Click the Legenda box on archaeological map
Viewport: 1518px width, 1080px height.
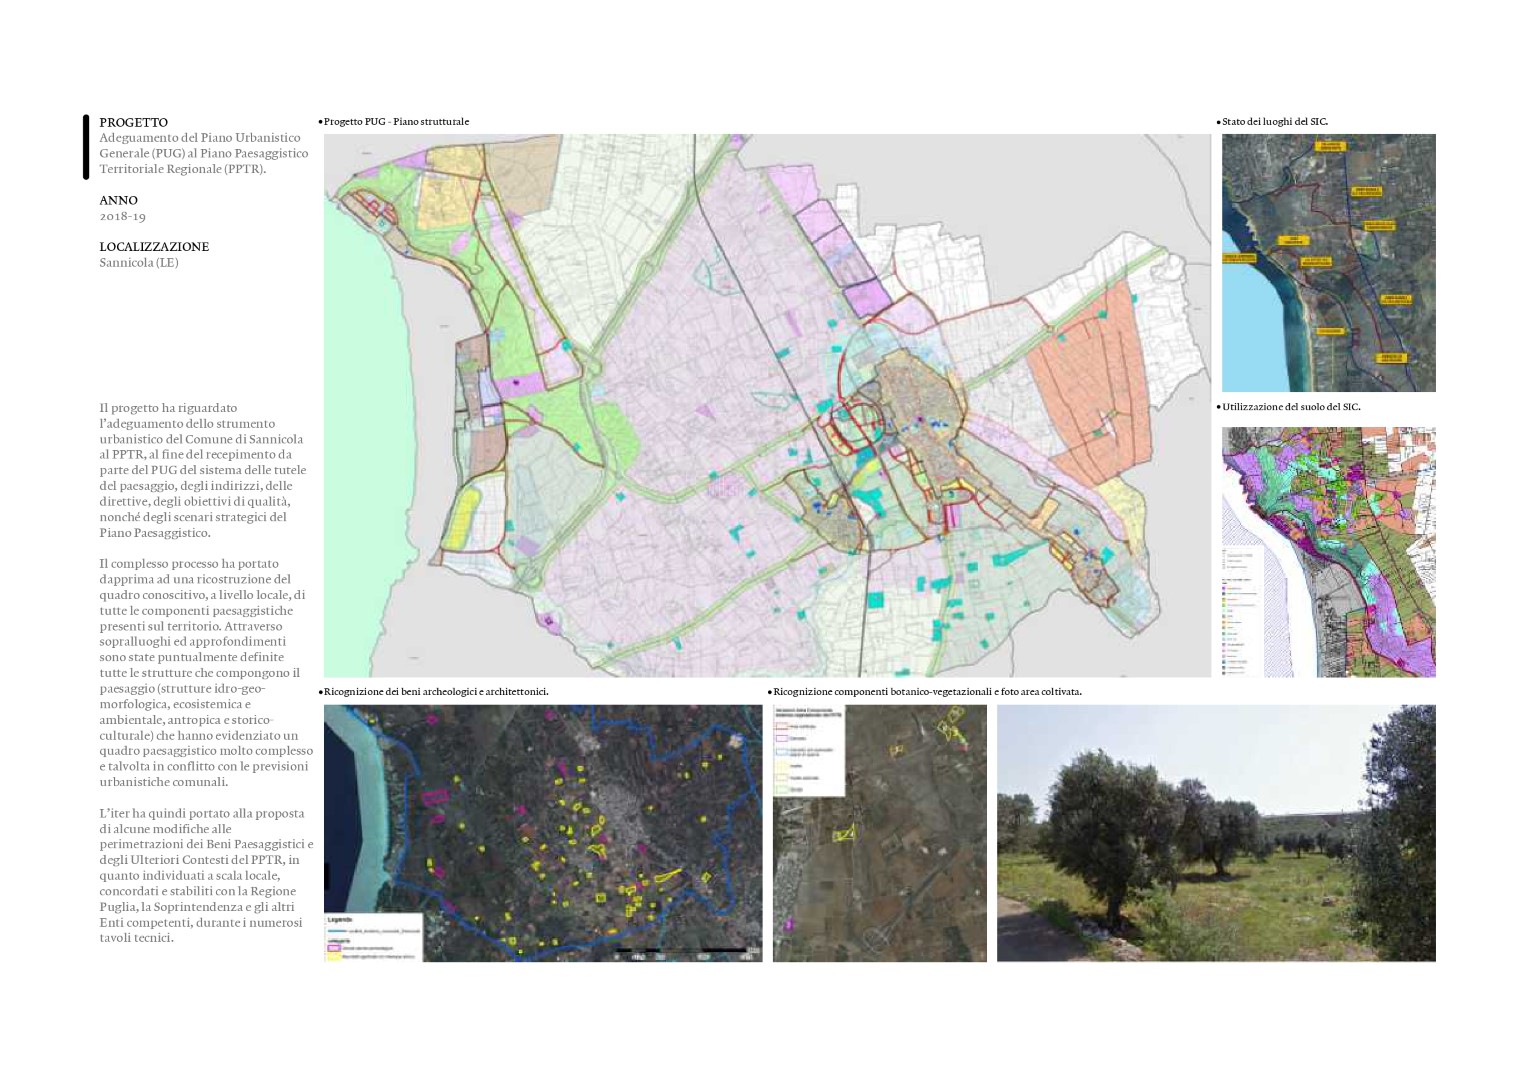pos(373,938)
